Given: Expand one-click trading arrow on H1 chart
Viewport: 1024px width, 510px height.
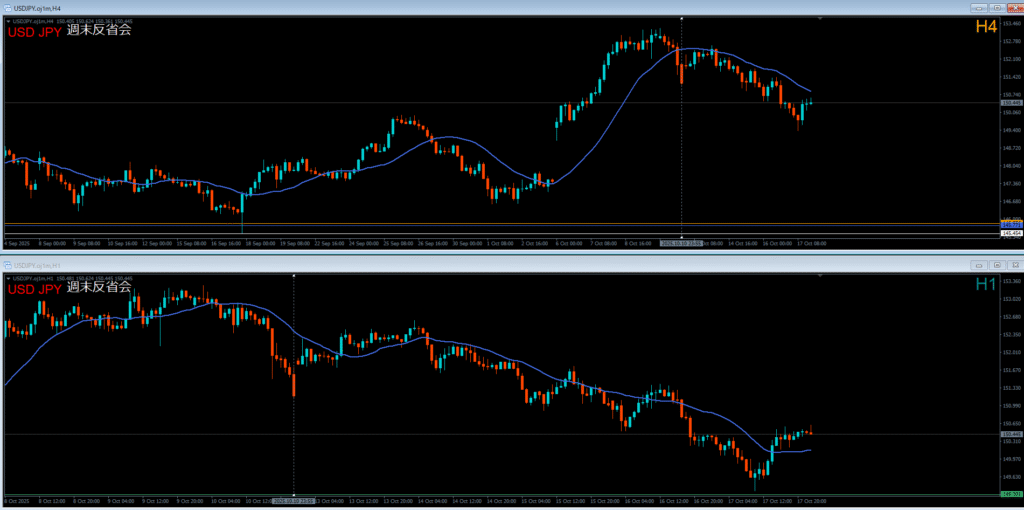Looking at the screenshot, I should click(9, 278).
